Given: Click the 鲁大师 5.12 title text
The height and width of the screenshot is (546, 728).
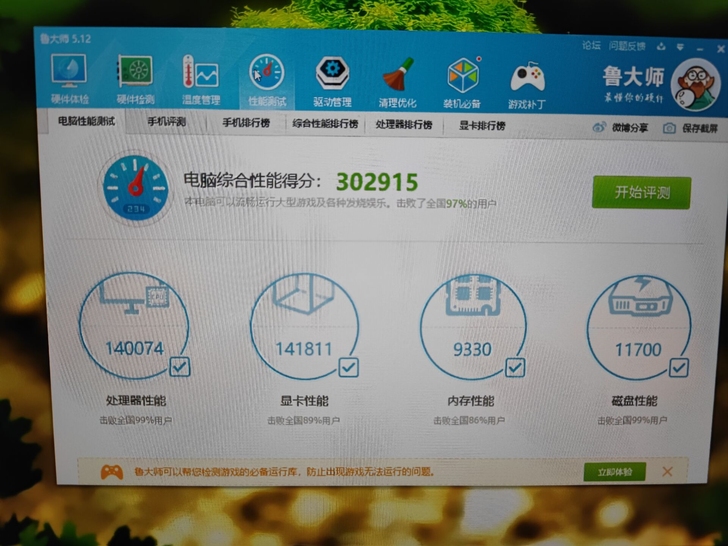Looking at the screenshot, I should click(65, 39).
